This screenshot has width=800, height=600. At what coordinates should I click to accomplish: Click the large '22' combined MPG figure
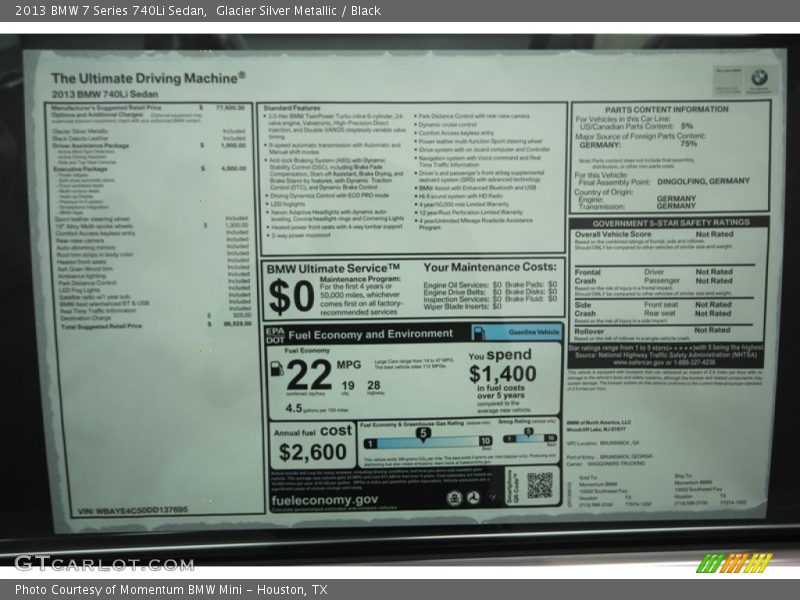(x=309, y=375)
